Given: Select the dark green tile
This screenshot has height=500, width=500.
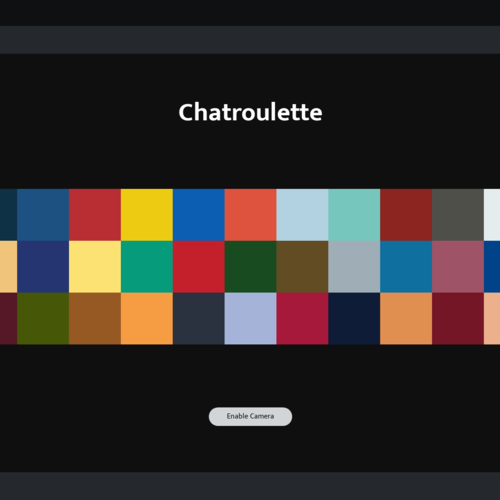Looking at the screenshot, I should pyautogui.click(x=250, y=267).
